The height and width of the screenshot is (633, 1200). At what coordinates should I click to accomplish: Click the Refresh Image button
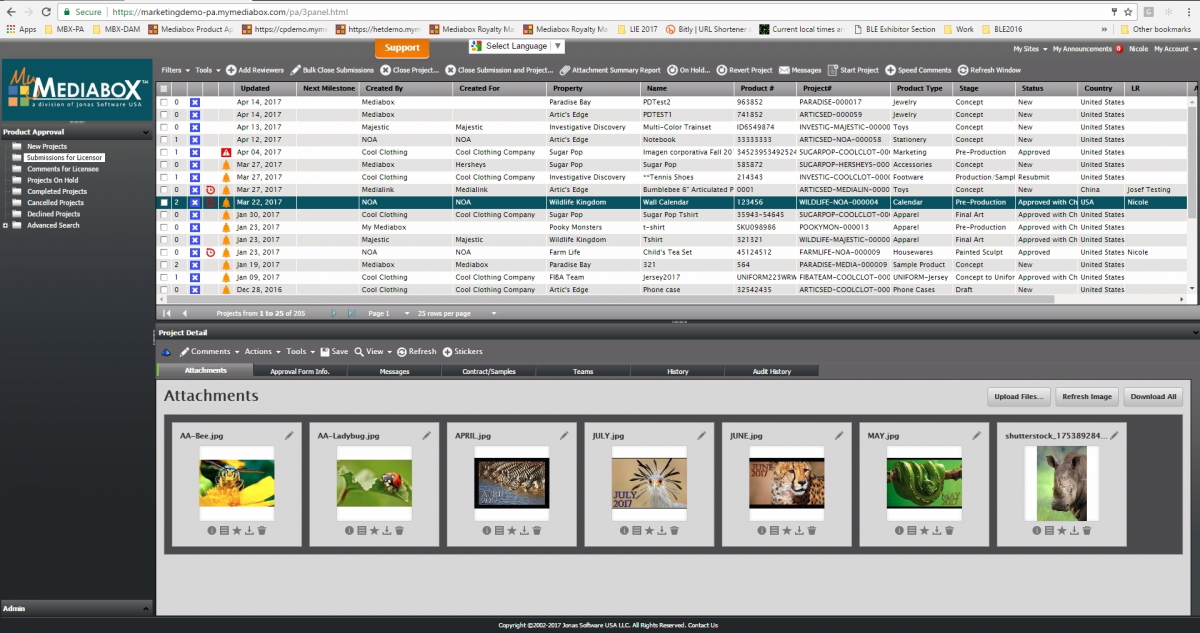click(1087, 396)
